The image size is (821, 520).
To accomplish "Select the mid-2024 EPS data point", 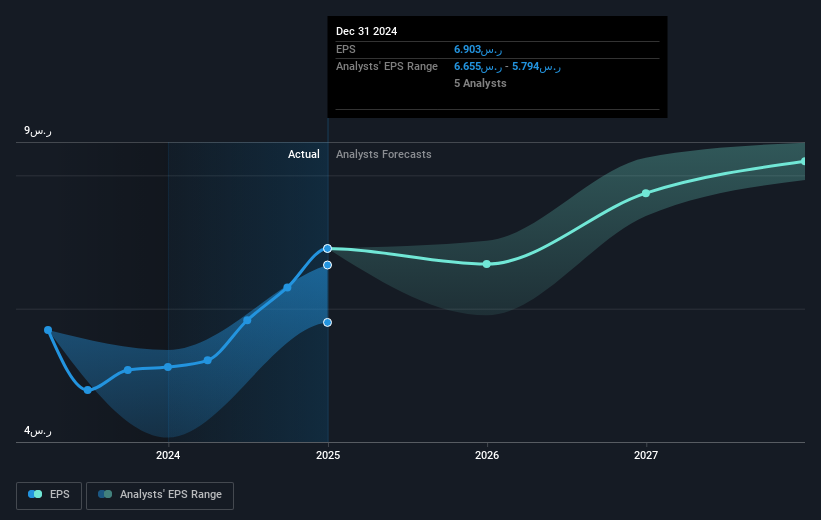I will point(248,320).
